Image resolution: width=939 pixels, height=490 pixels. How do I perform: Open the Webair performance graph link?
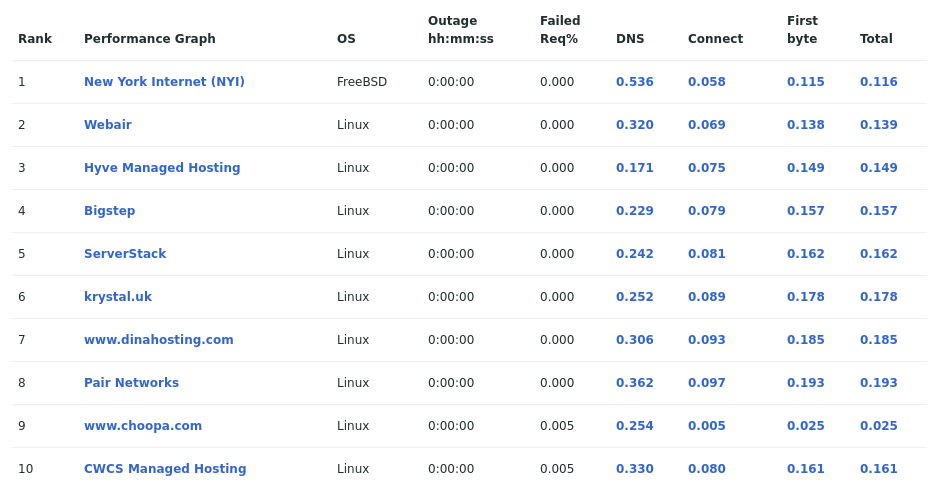pyautogui.click(x=108, y=125)
